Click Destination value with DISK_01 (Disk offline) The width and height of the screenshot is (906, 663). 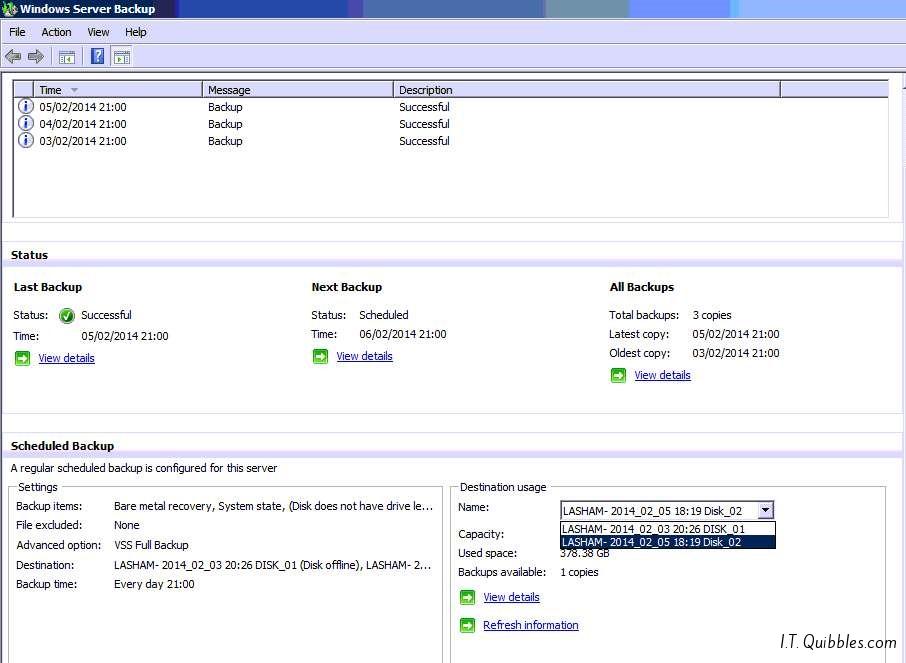[273, 565]
